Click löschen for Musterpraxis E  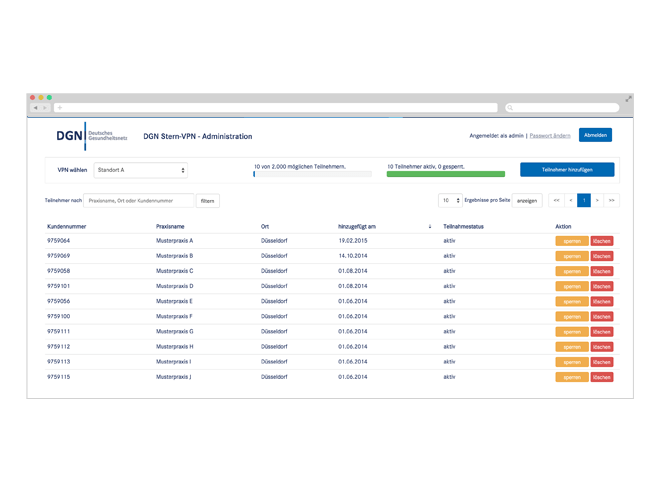pyautogui.click(x=602, y=302)
